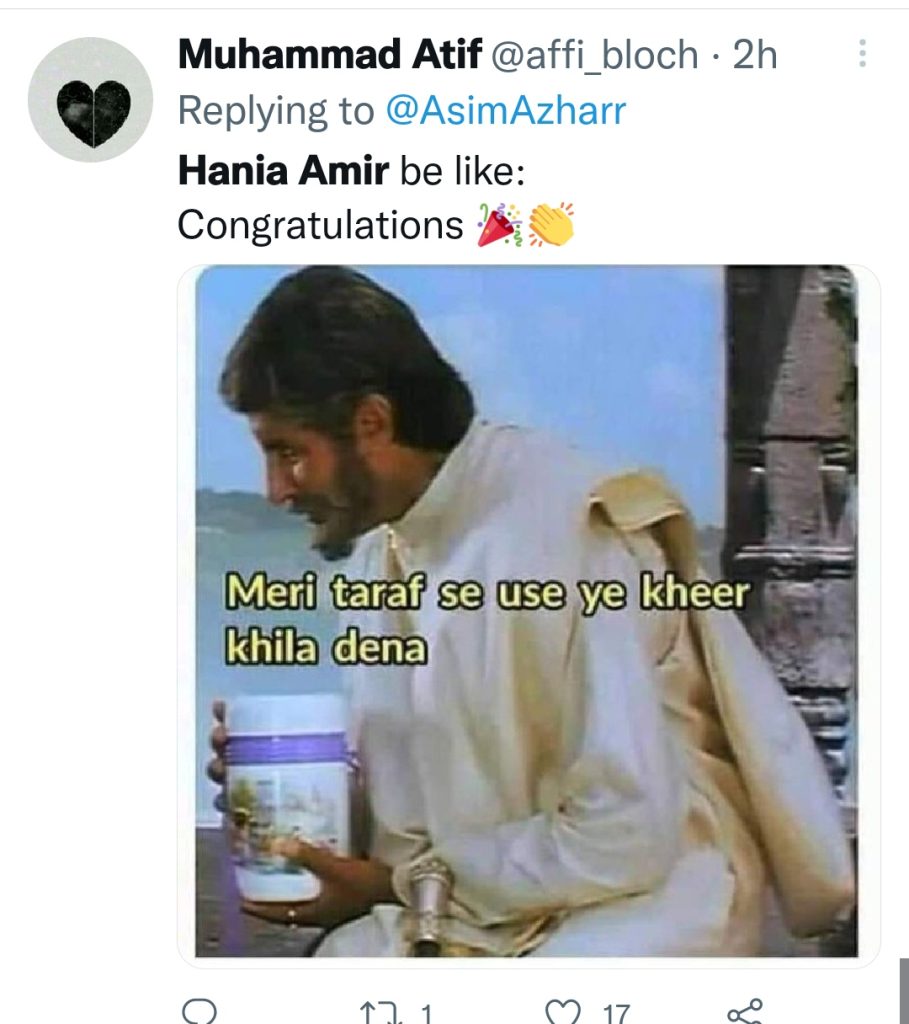Like the tweet with the heart icon
This screenshot has height=1024, width=909.
click(562, 1012)
